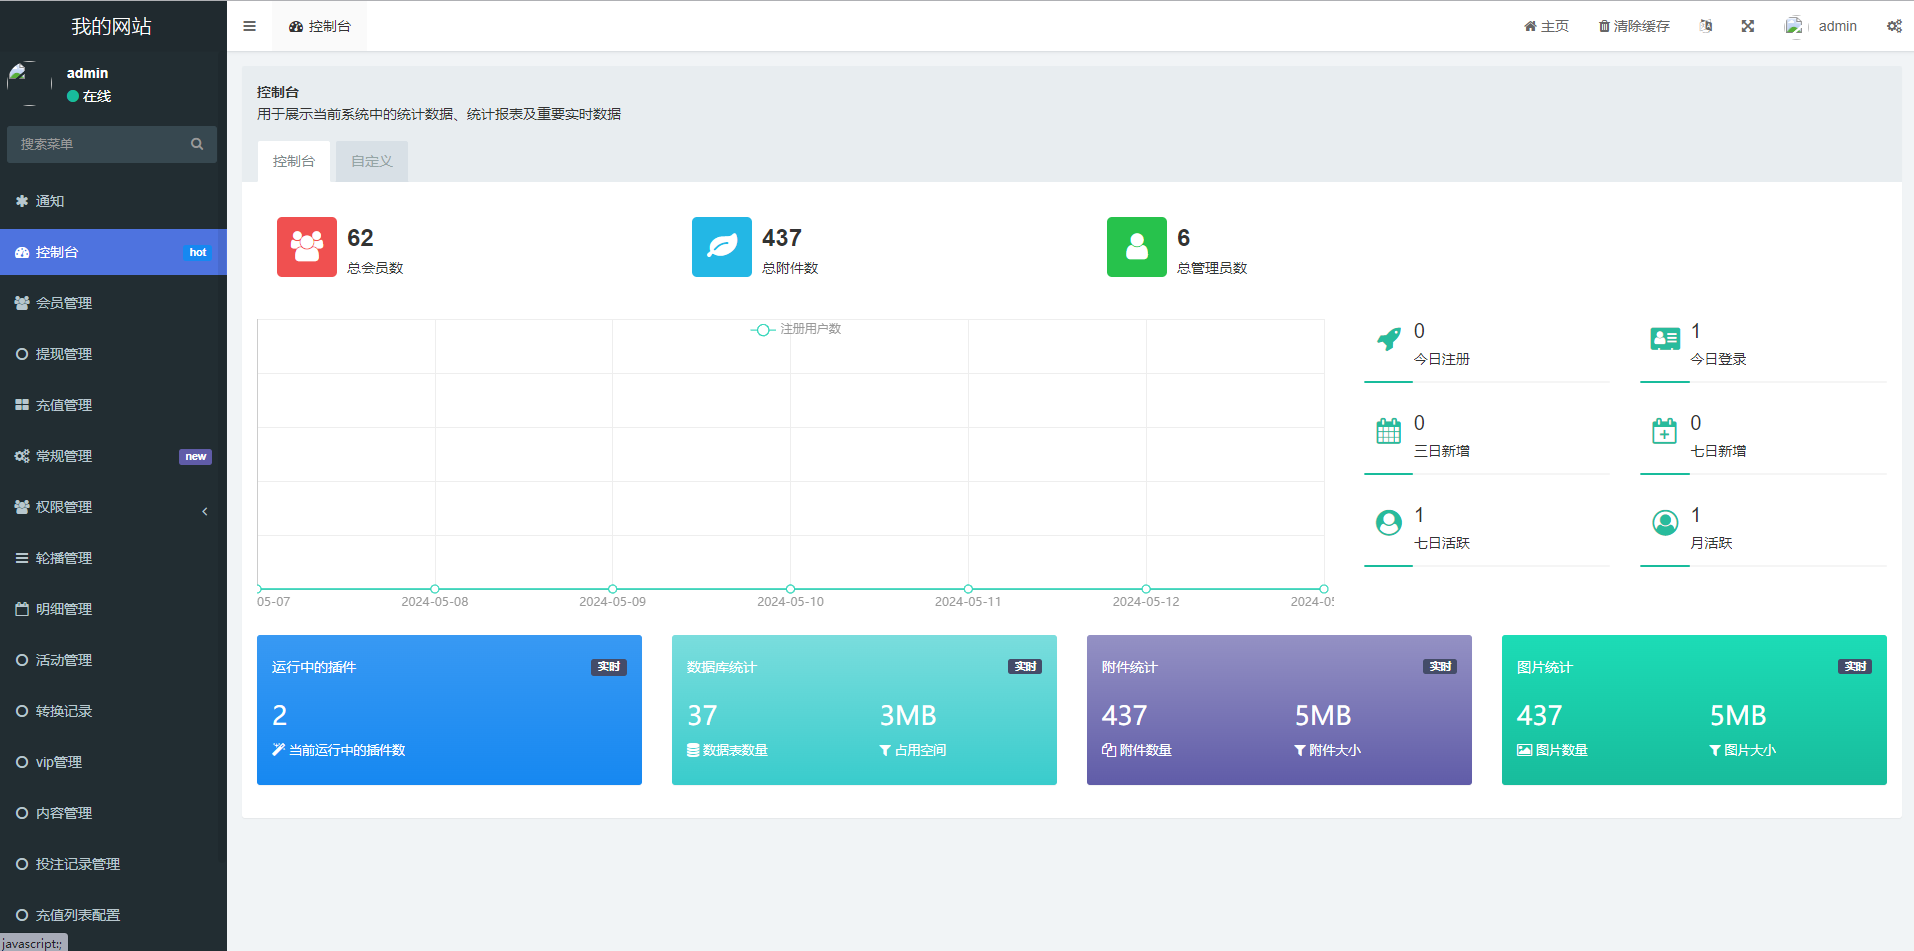Go to 主页 link in header
1914x951 pixels.
coord(1546,26)
